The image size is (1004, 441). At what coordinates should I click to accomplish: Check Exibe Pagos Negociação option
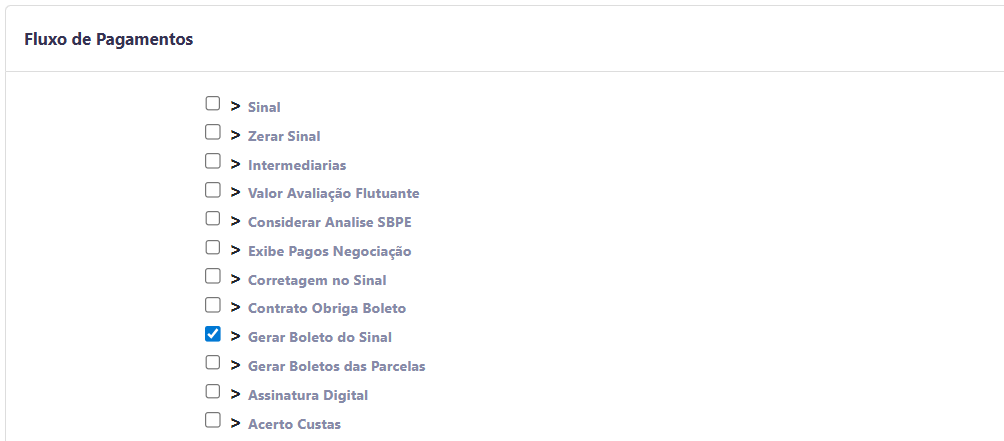pyautogui.click(x=212, y=247)
